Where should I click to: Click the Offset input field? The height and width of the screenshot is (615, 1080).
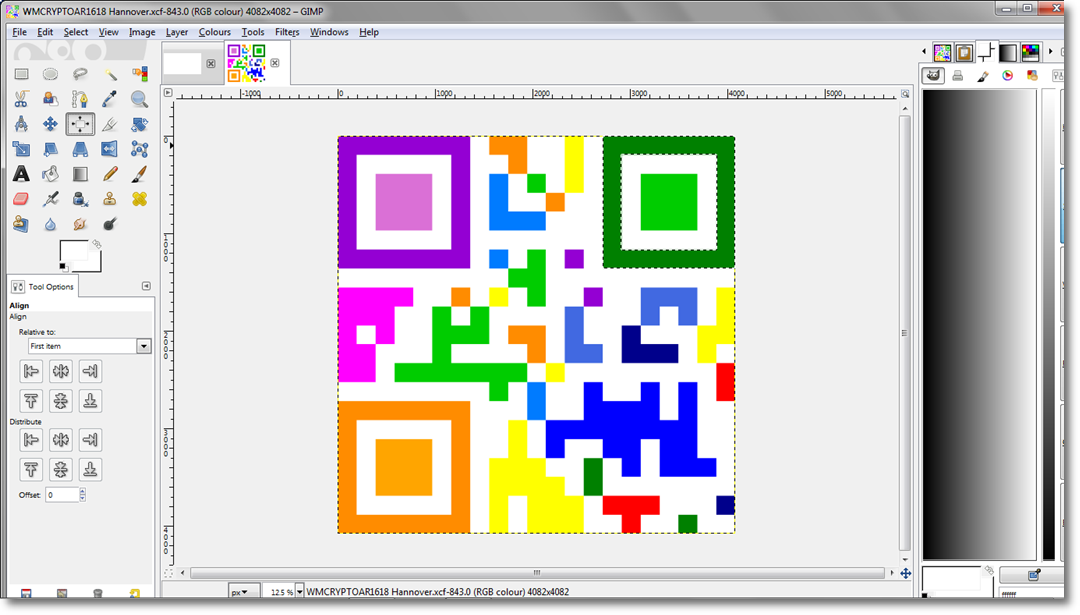coord(62,494)
